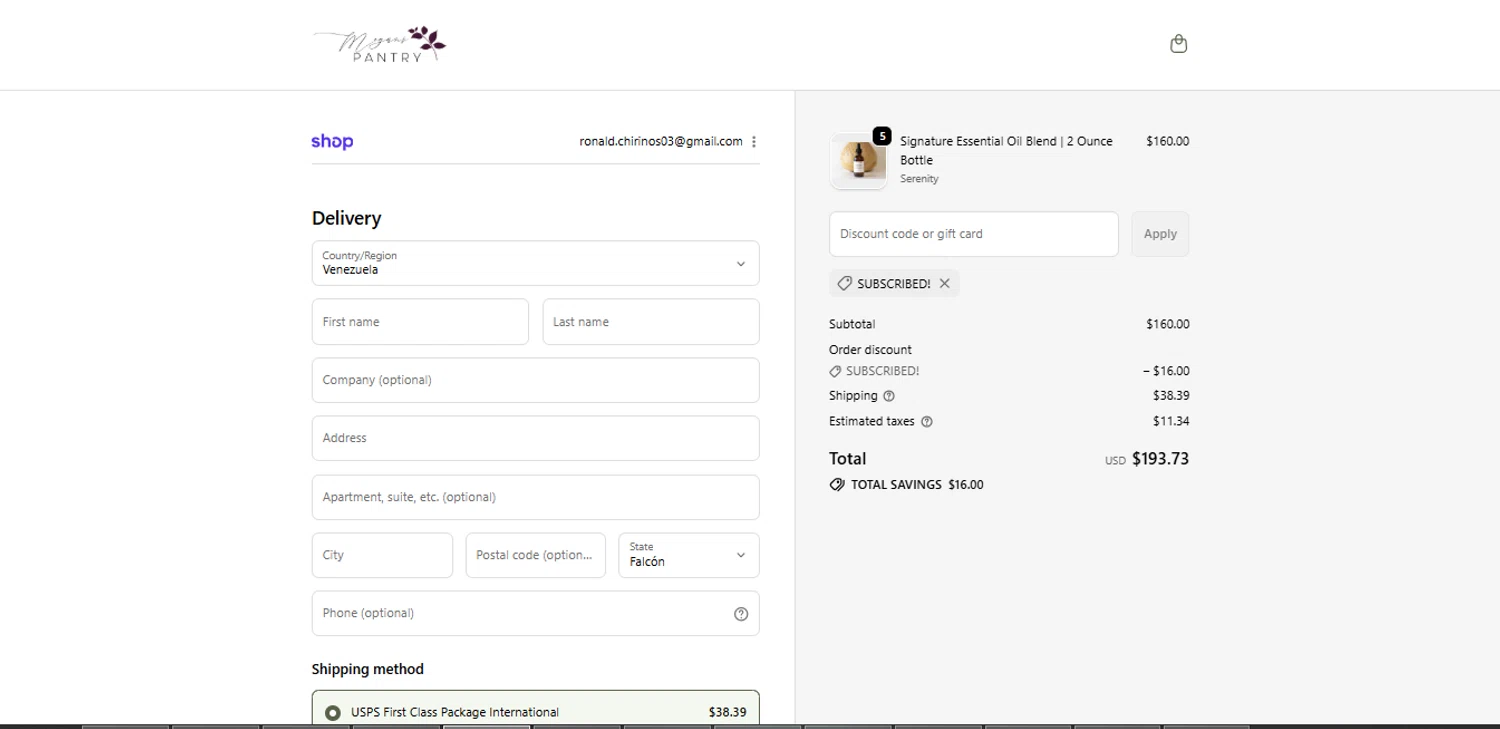Focus the Apartment, suite field

coord(535,497)
